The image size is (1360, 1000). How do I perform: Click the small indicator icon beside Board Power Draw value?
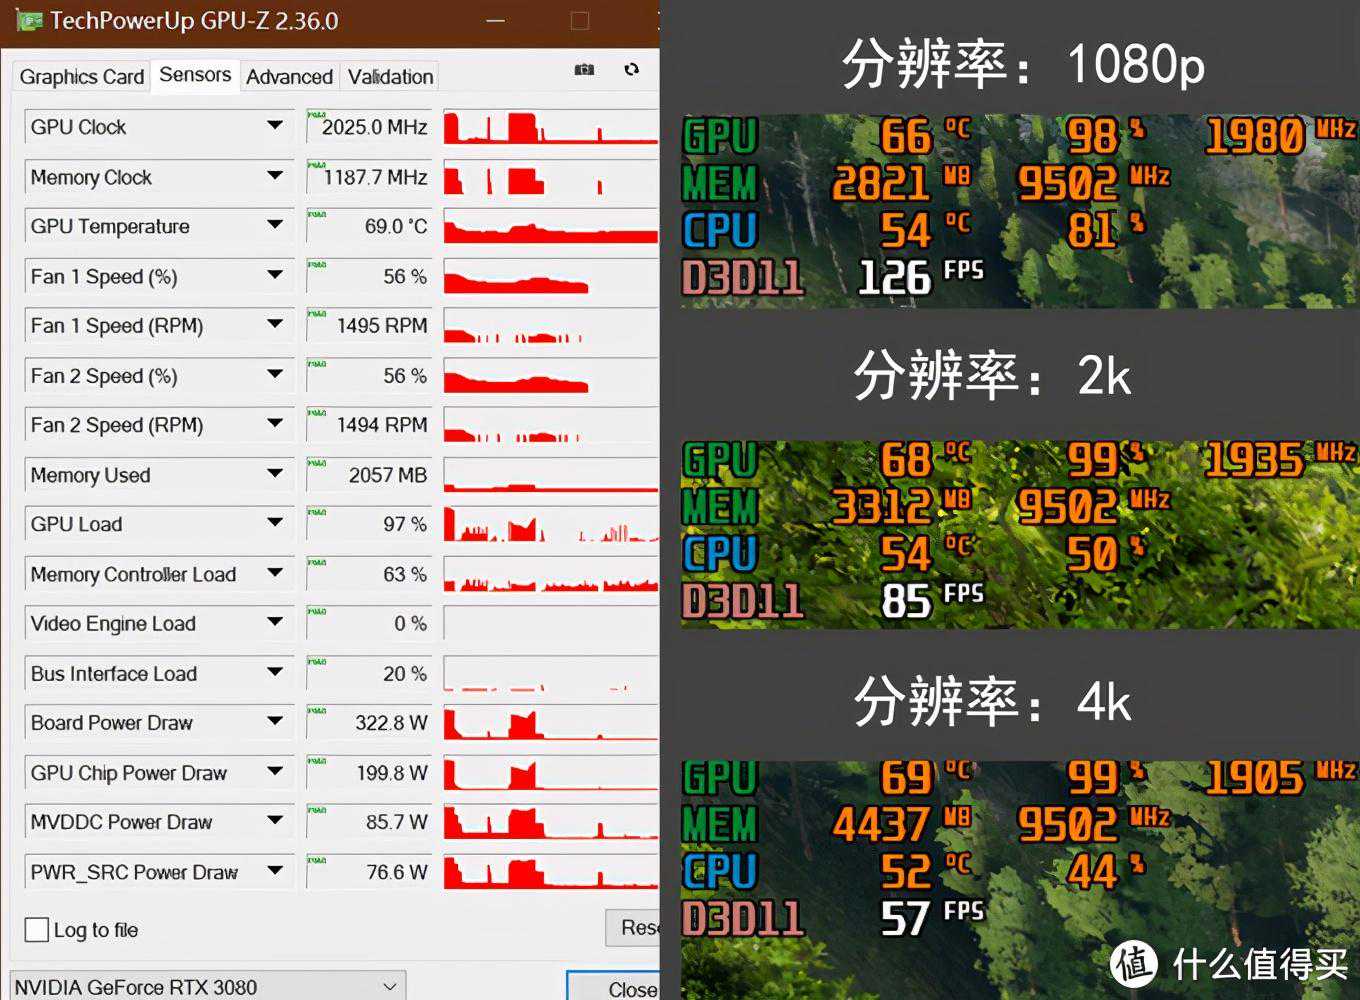(317, 711)
